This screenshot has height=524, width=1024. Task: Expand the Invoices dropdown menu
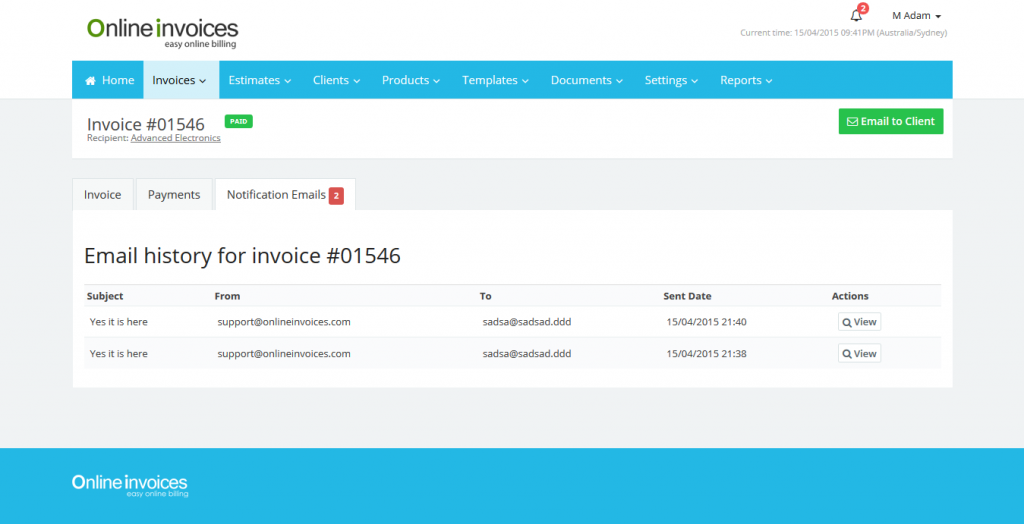(180, 80)
